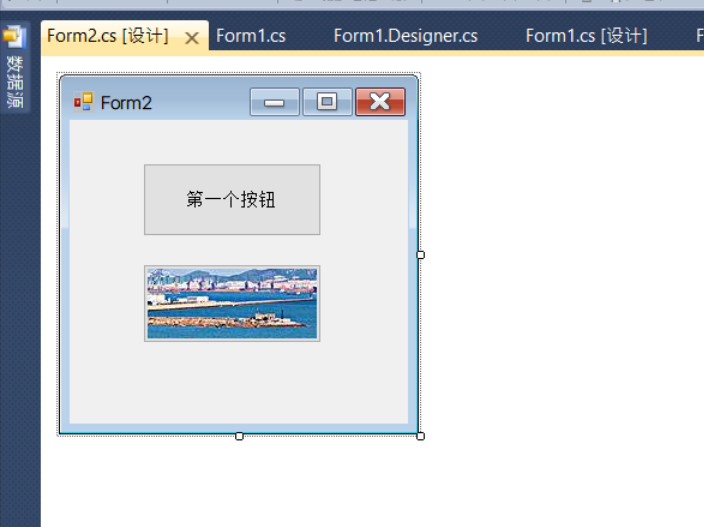
Task: Click the Form2 maximize button
Action: point(327,102)
